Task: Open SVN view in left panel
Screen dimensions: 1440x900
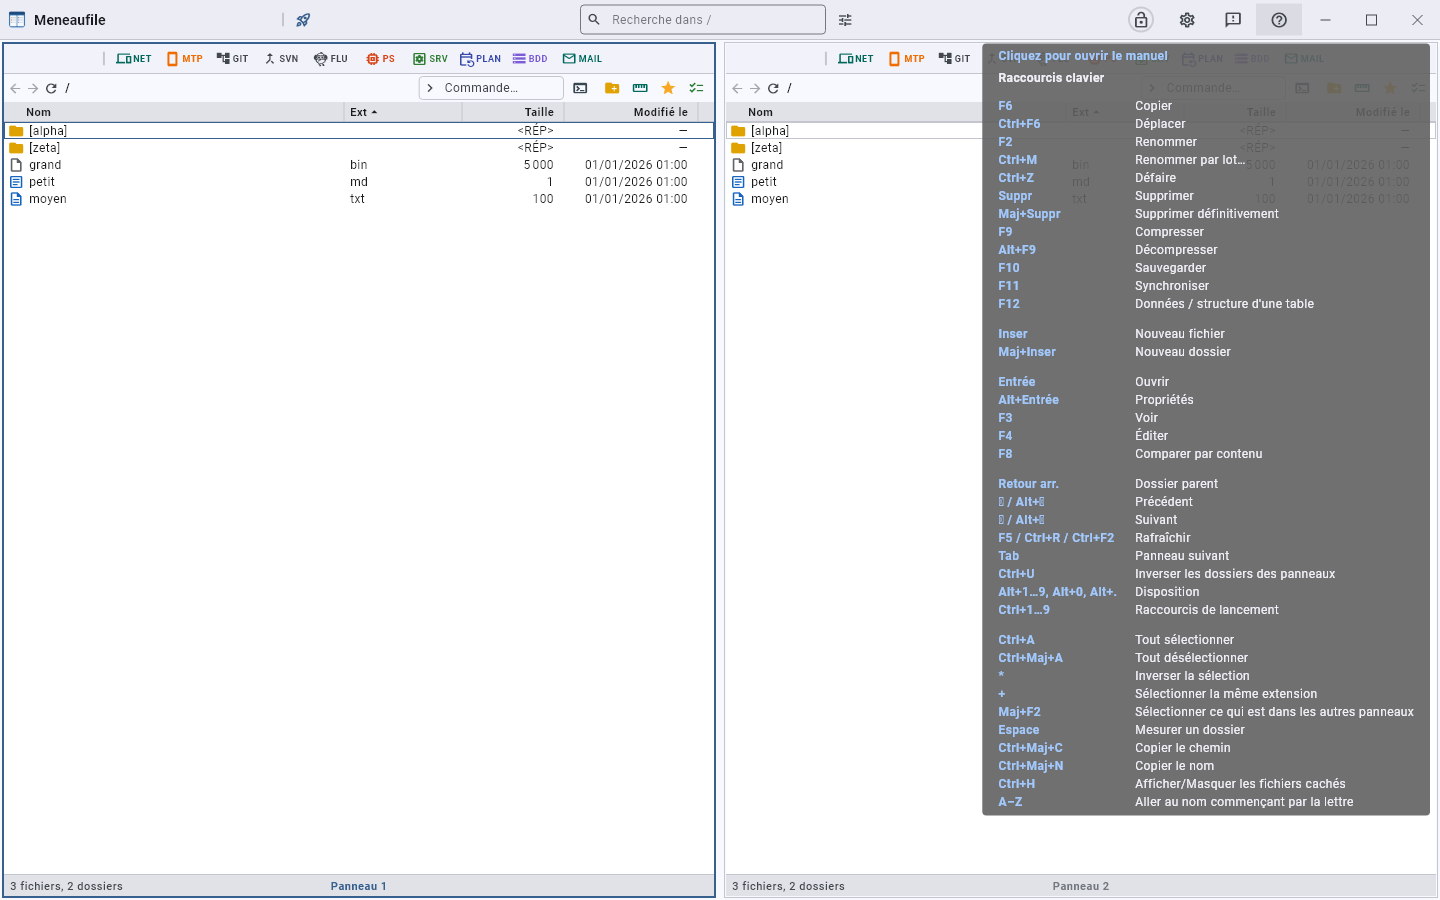Action: [281, 59]
